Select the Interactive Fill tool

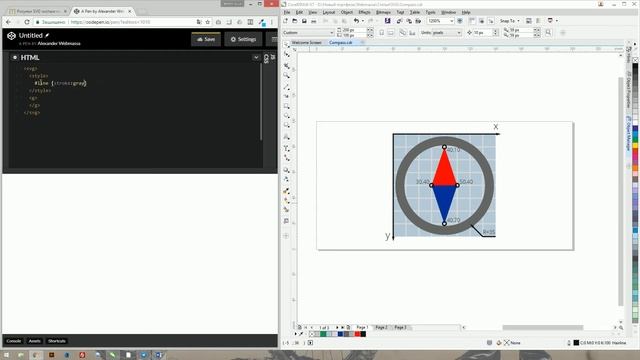(287, 200)
